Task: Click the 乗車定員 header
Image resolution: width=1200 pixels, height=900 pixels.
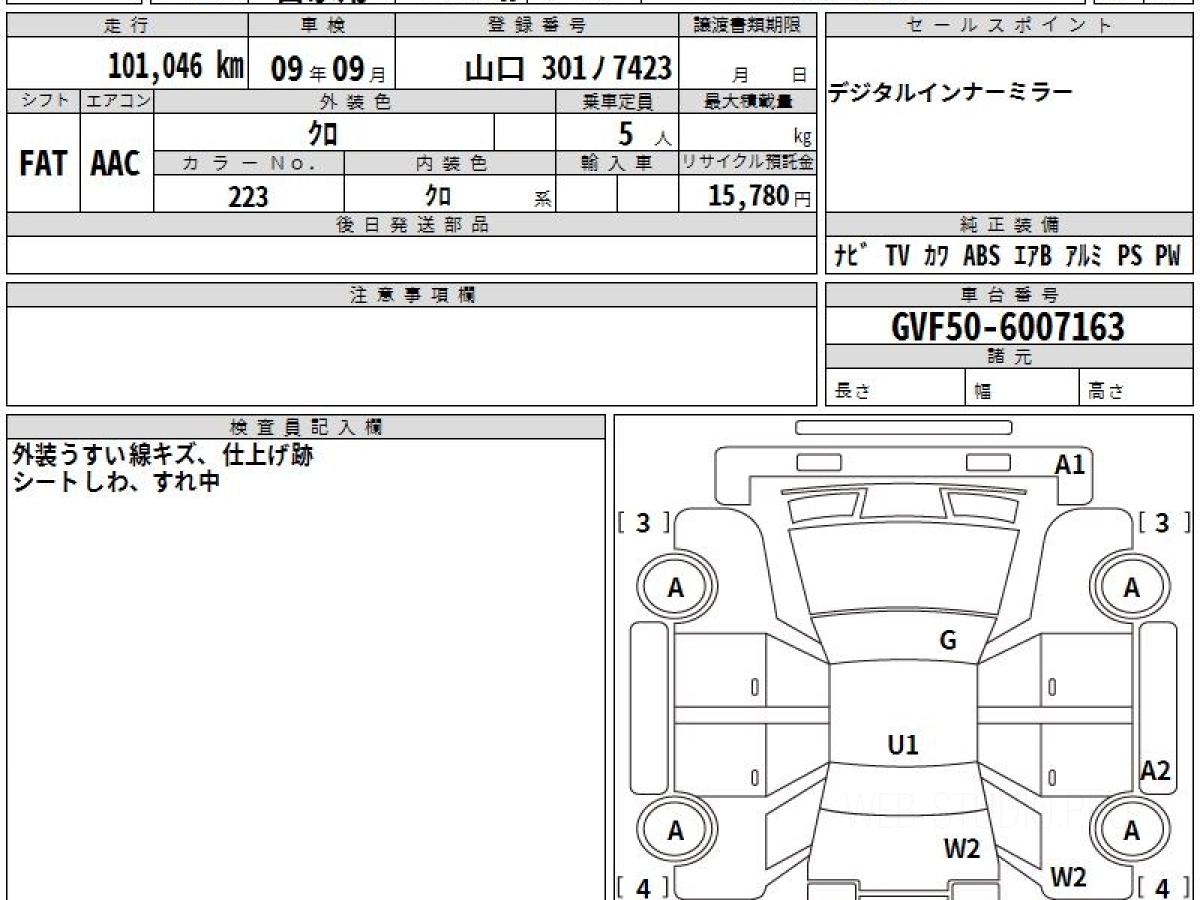Action: [x=617, y=101]
